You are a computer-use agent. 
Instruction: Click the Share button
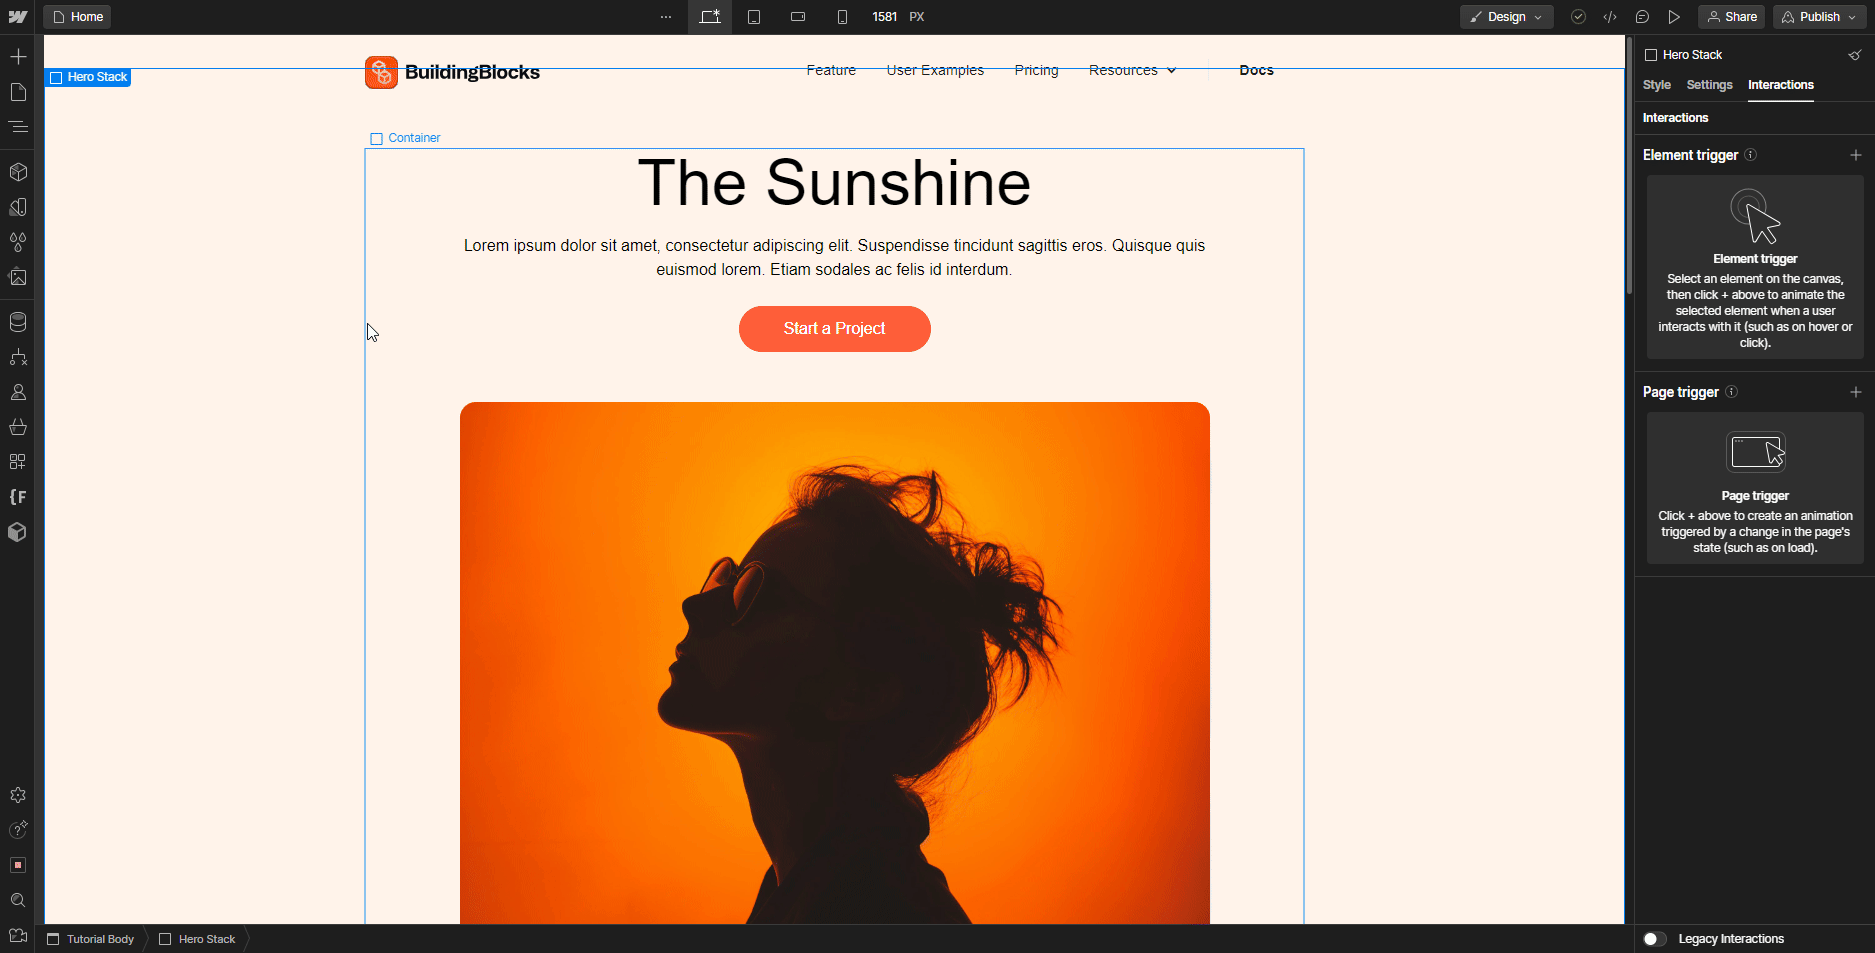[x=1731, y=17]
